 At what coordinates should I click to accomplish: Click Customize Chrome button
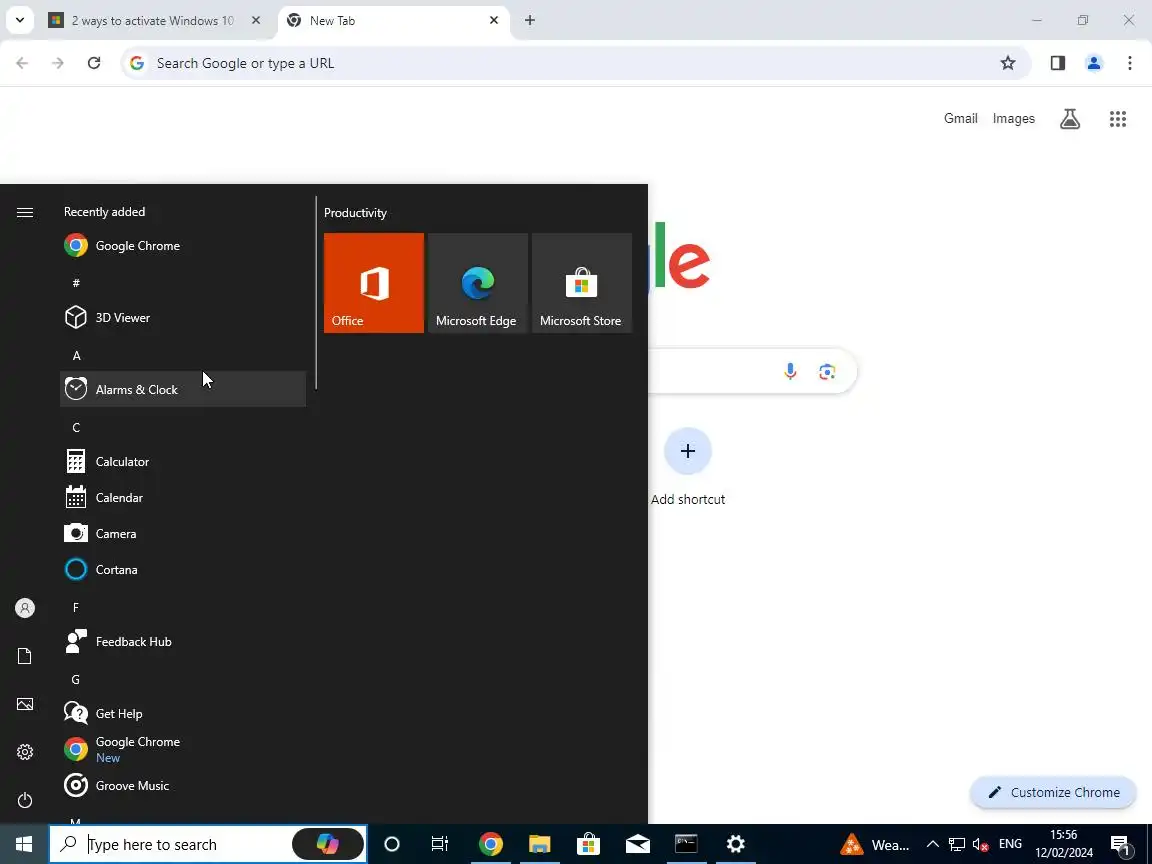point(1054,792)
